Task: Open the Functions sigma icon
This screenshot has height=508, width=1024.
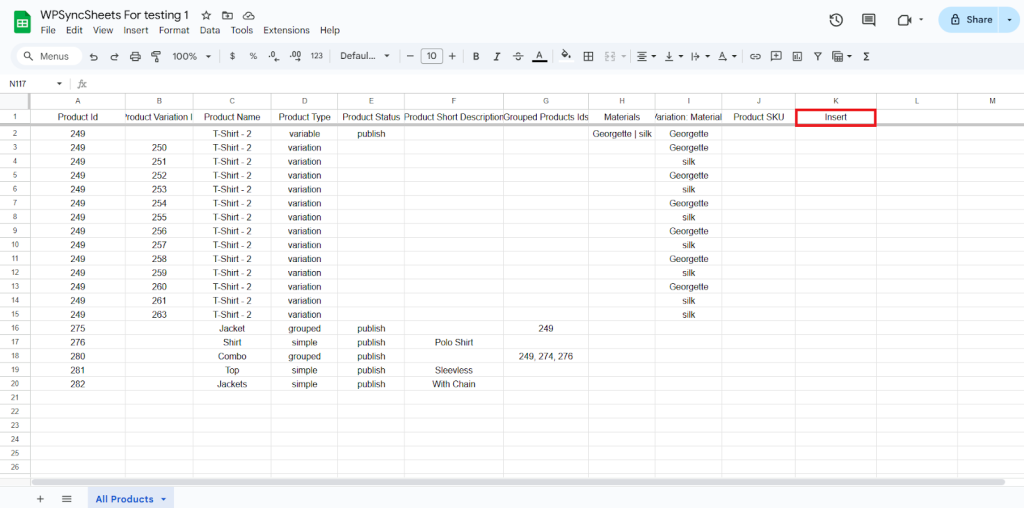Action: 867,57
